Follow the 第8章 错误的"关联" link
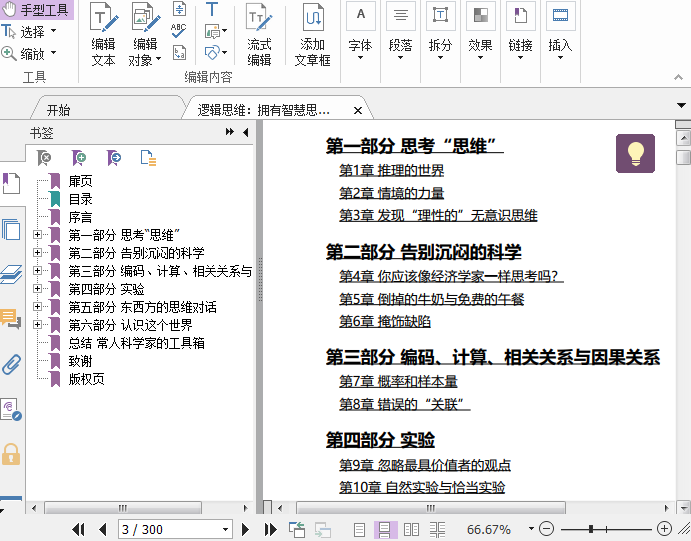The image size is (691, 541). pyautogui.click(x=405, y=404)
